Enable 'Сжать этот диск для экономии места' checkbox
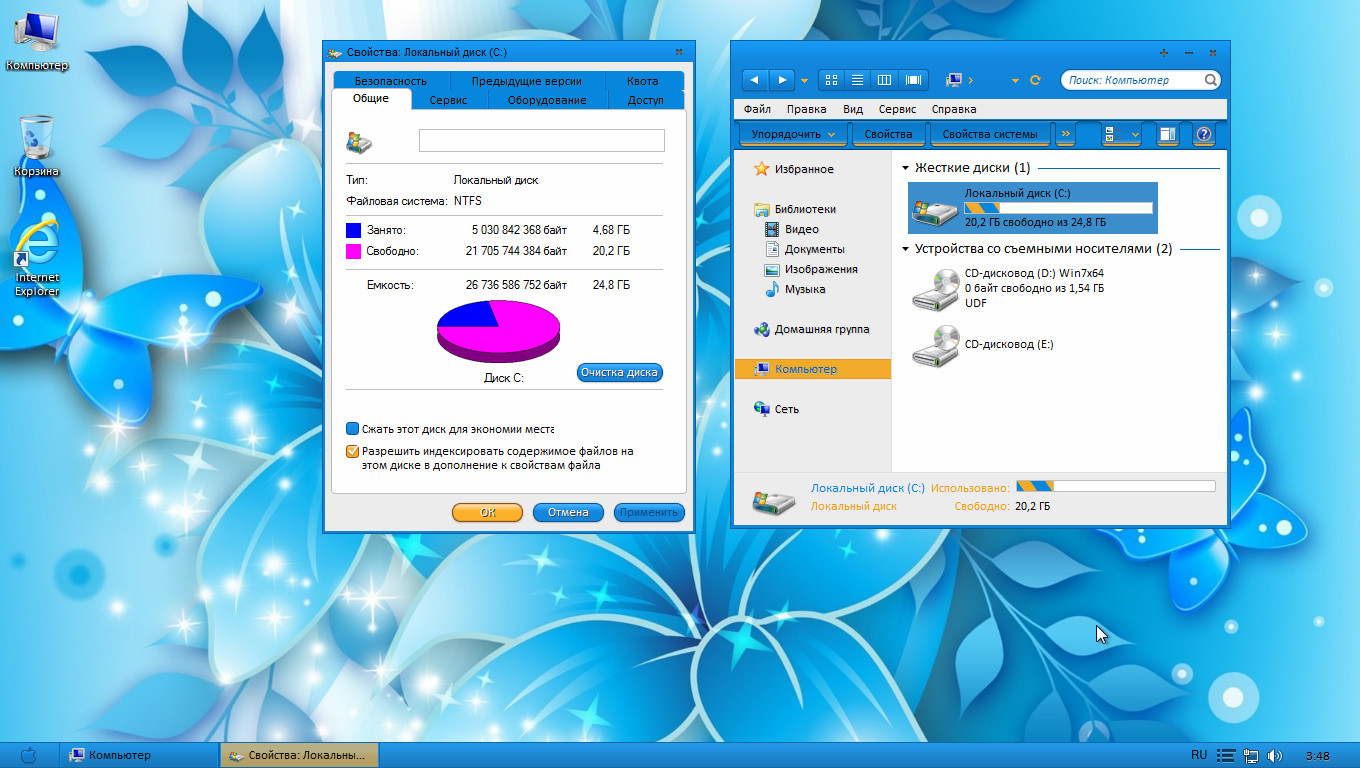 352,429
